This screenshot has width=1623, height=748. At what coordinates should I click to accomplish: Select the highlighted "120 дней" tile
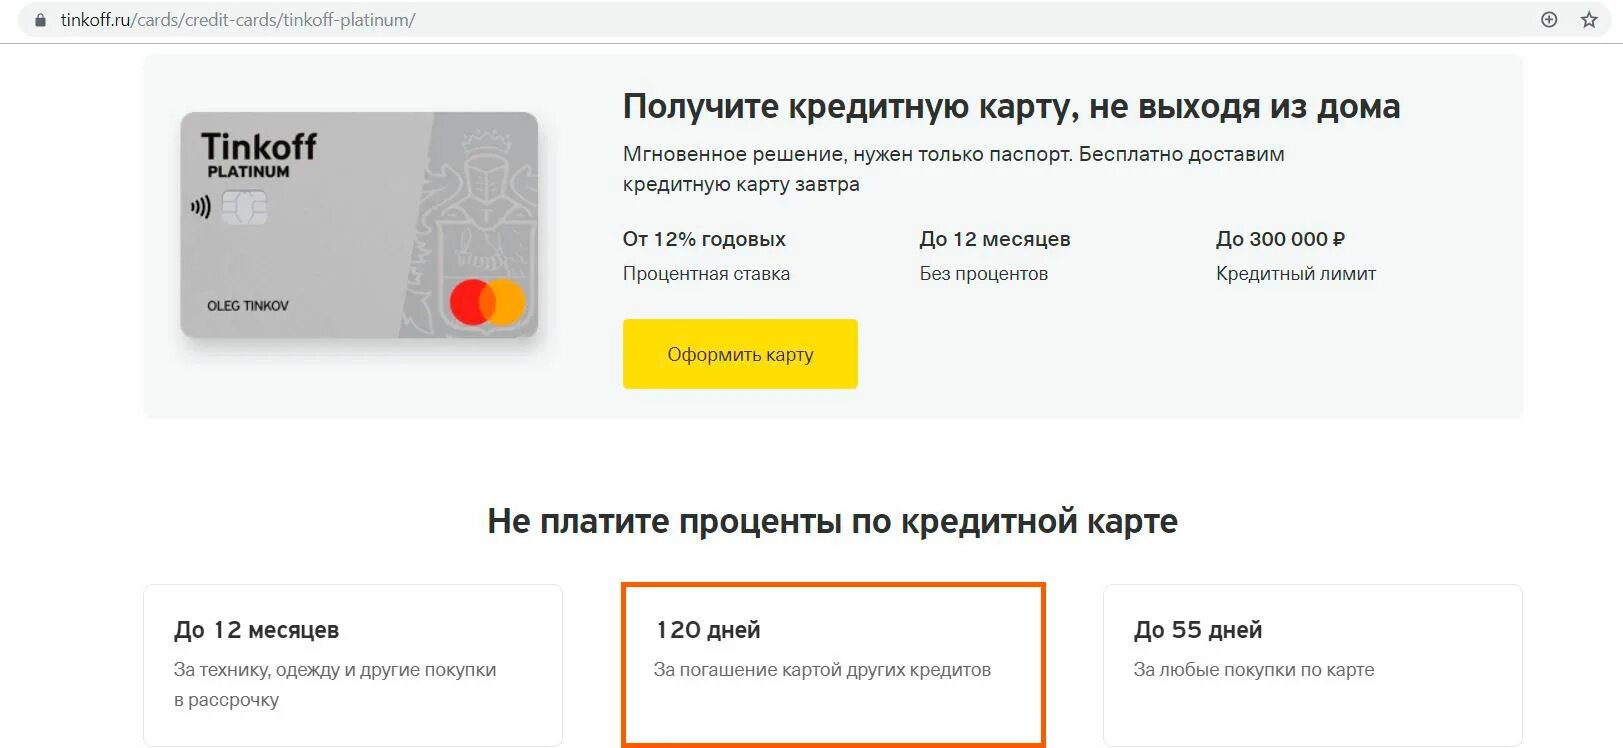[832, 664]
